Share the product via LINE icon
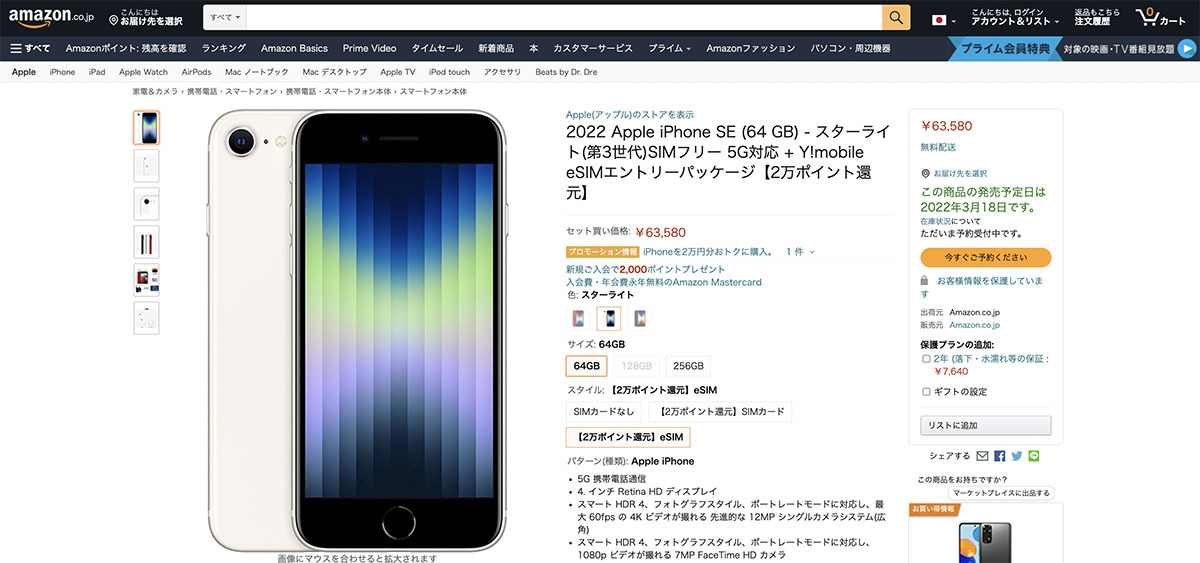Image resolution: width=1200 pixels, height=563 pixels. 1034,456
